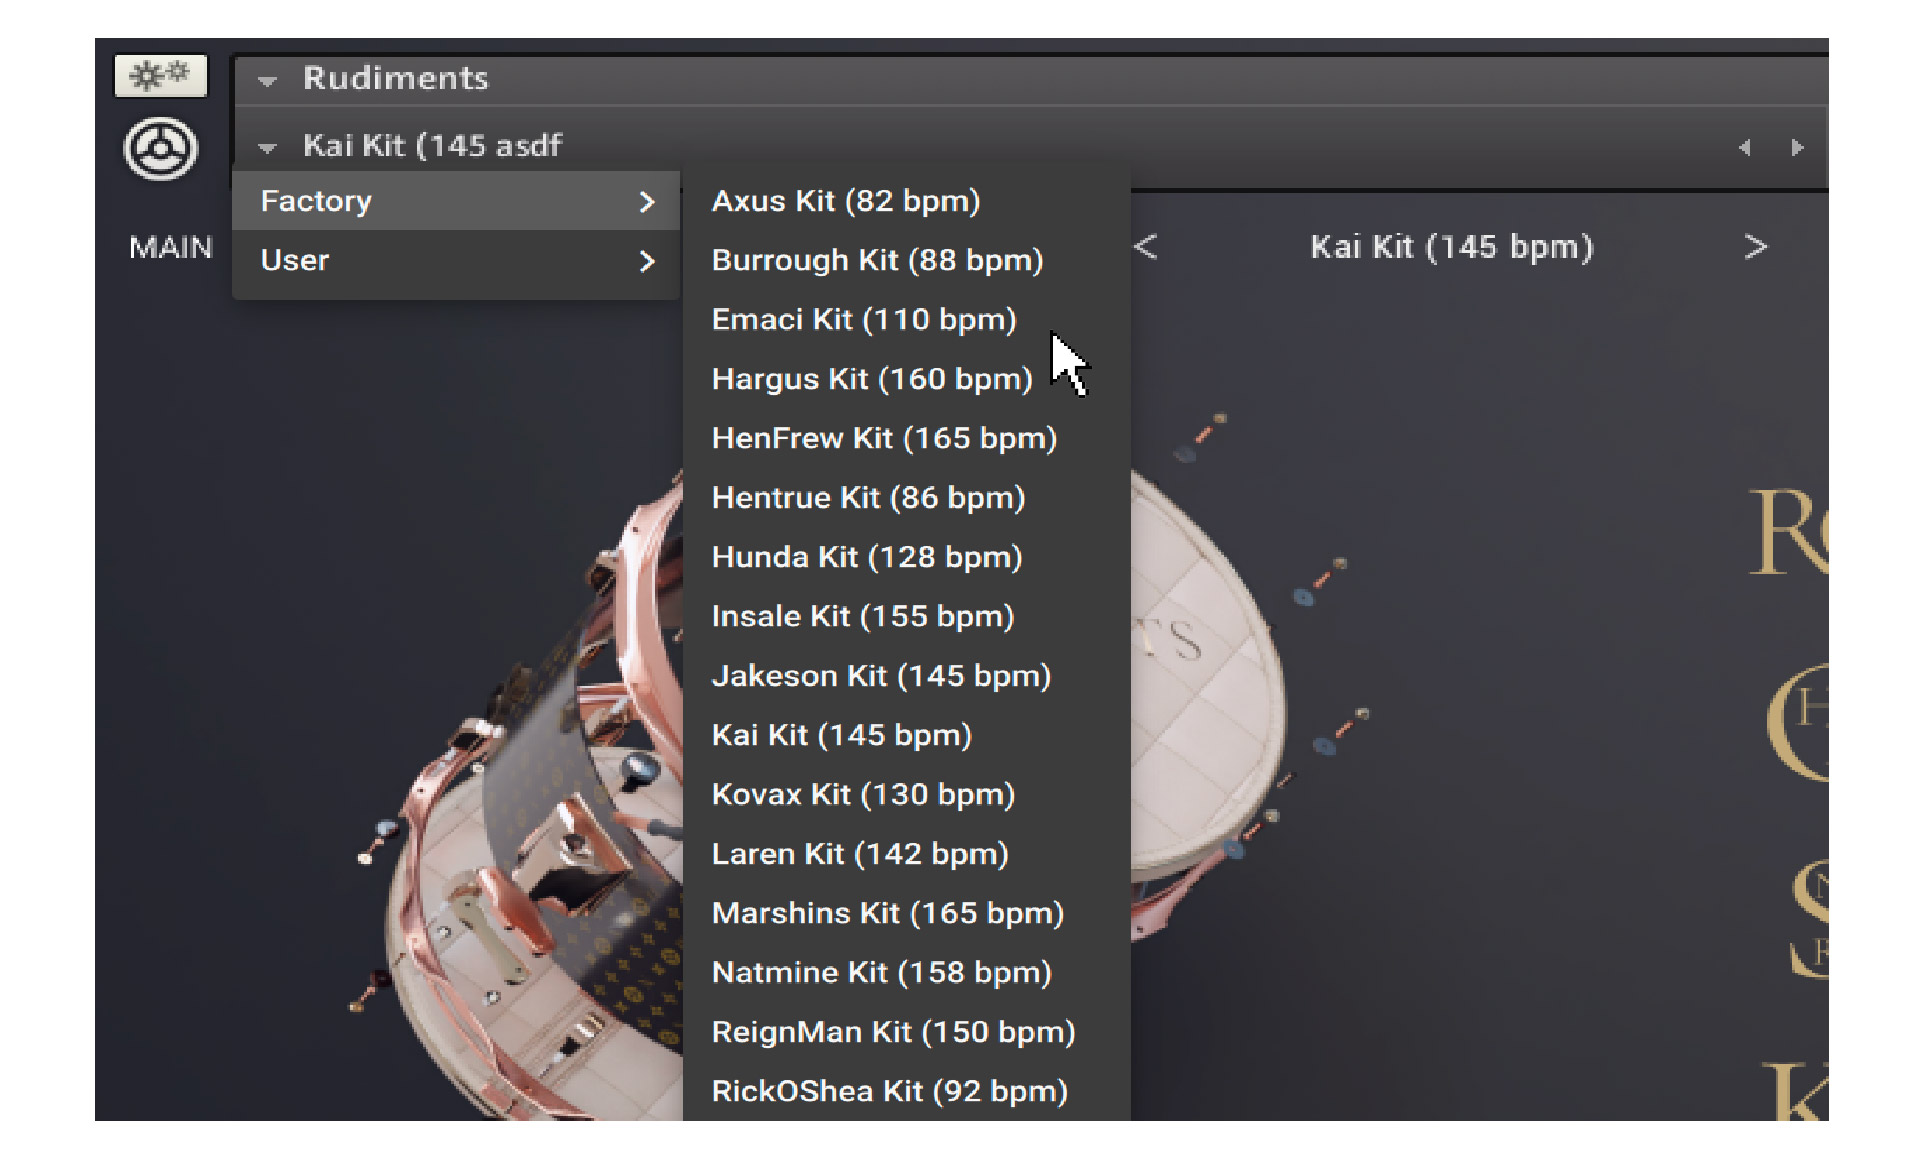Select Axus Kit (82 bpm)

pyautogui.click(x=845, y=201)
